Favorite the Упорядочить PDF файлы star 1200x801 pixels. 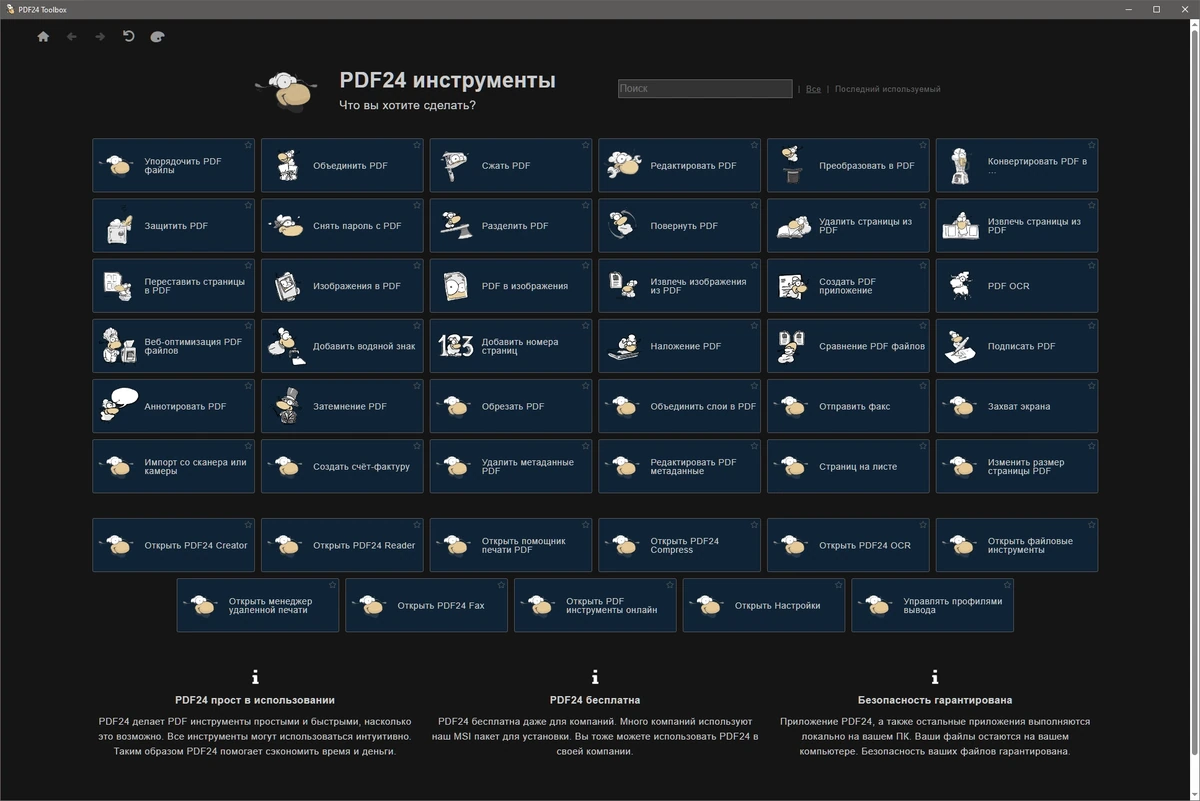(249, 145)
